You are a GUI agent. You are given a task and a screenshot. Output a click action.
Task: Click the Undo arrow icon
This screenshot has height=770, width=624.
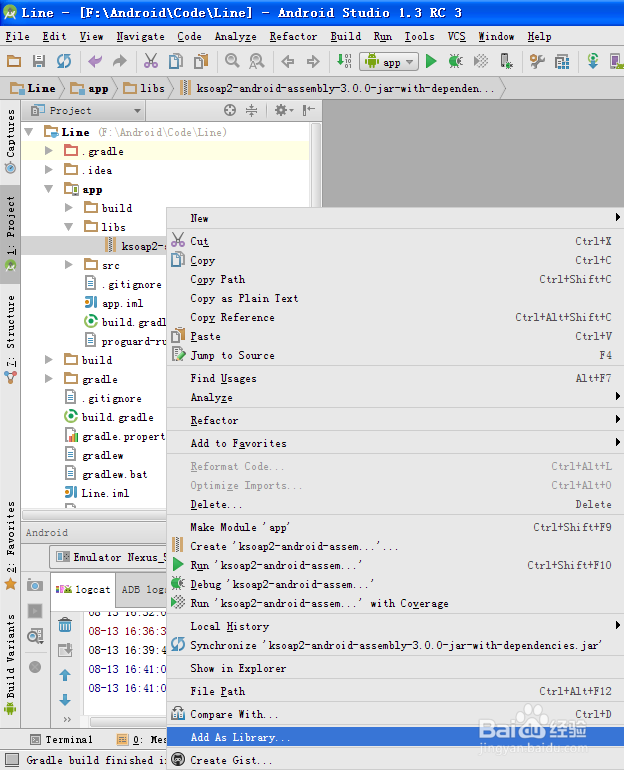tap(95, 61)
